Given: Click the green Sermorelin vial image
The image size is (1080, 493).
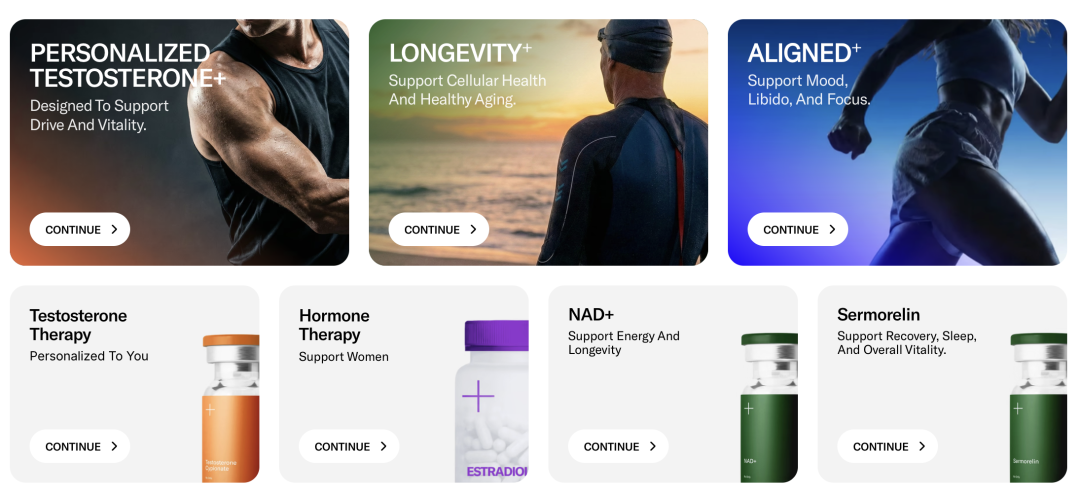Looking at the screenshot, I should [x=1039, y=407].
